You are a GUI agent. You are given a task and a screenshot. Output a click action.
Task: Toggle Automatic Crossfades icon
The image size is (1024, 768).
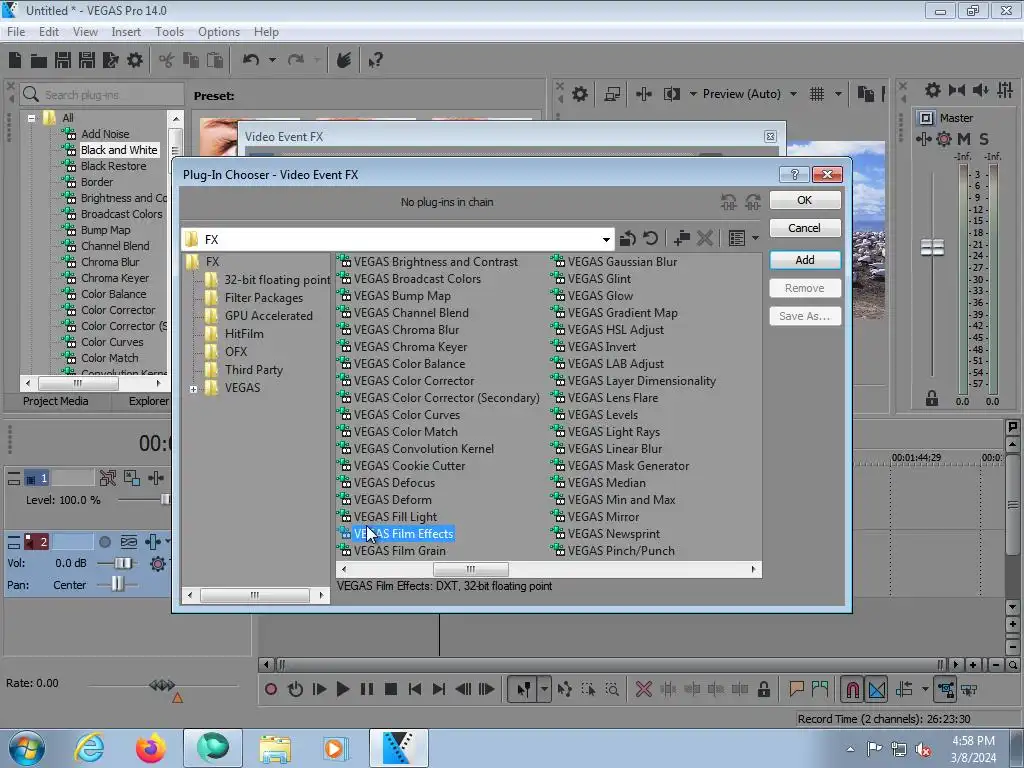pyautogui.click(x=877, y=690)
